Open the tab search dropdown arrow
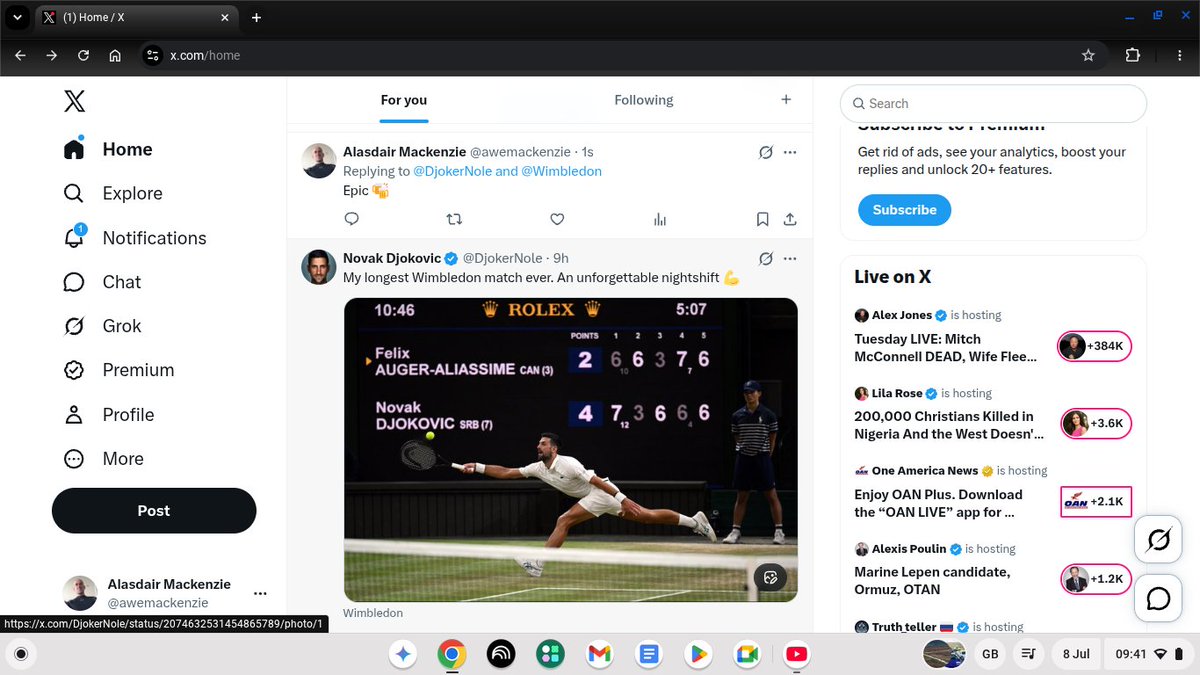Screen dimensions: 1200x675 click(17, 18)
